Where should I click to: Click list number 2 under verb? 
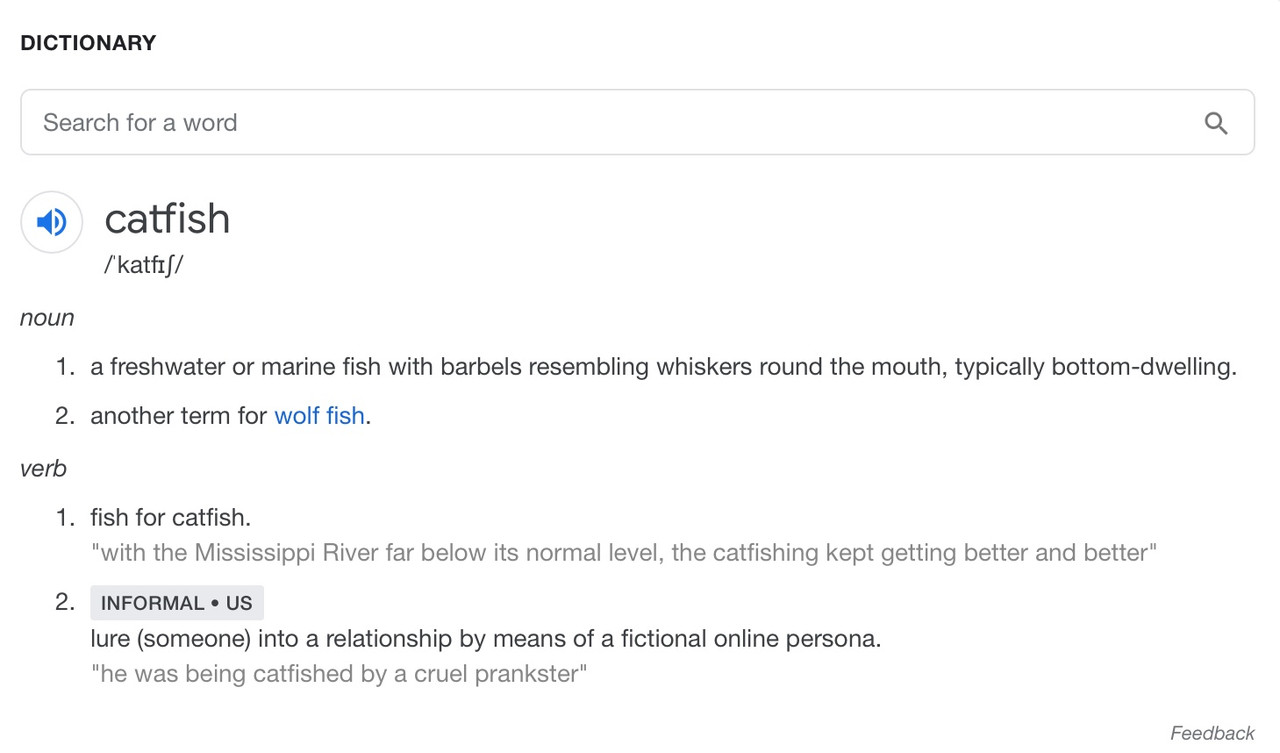pos(65,602)
